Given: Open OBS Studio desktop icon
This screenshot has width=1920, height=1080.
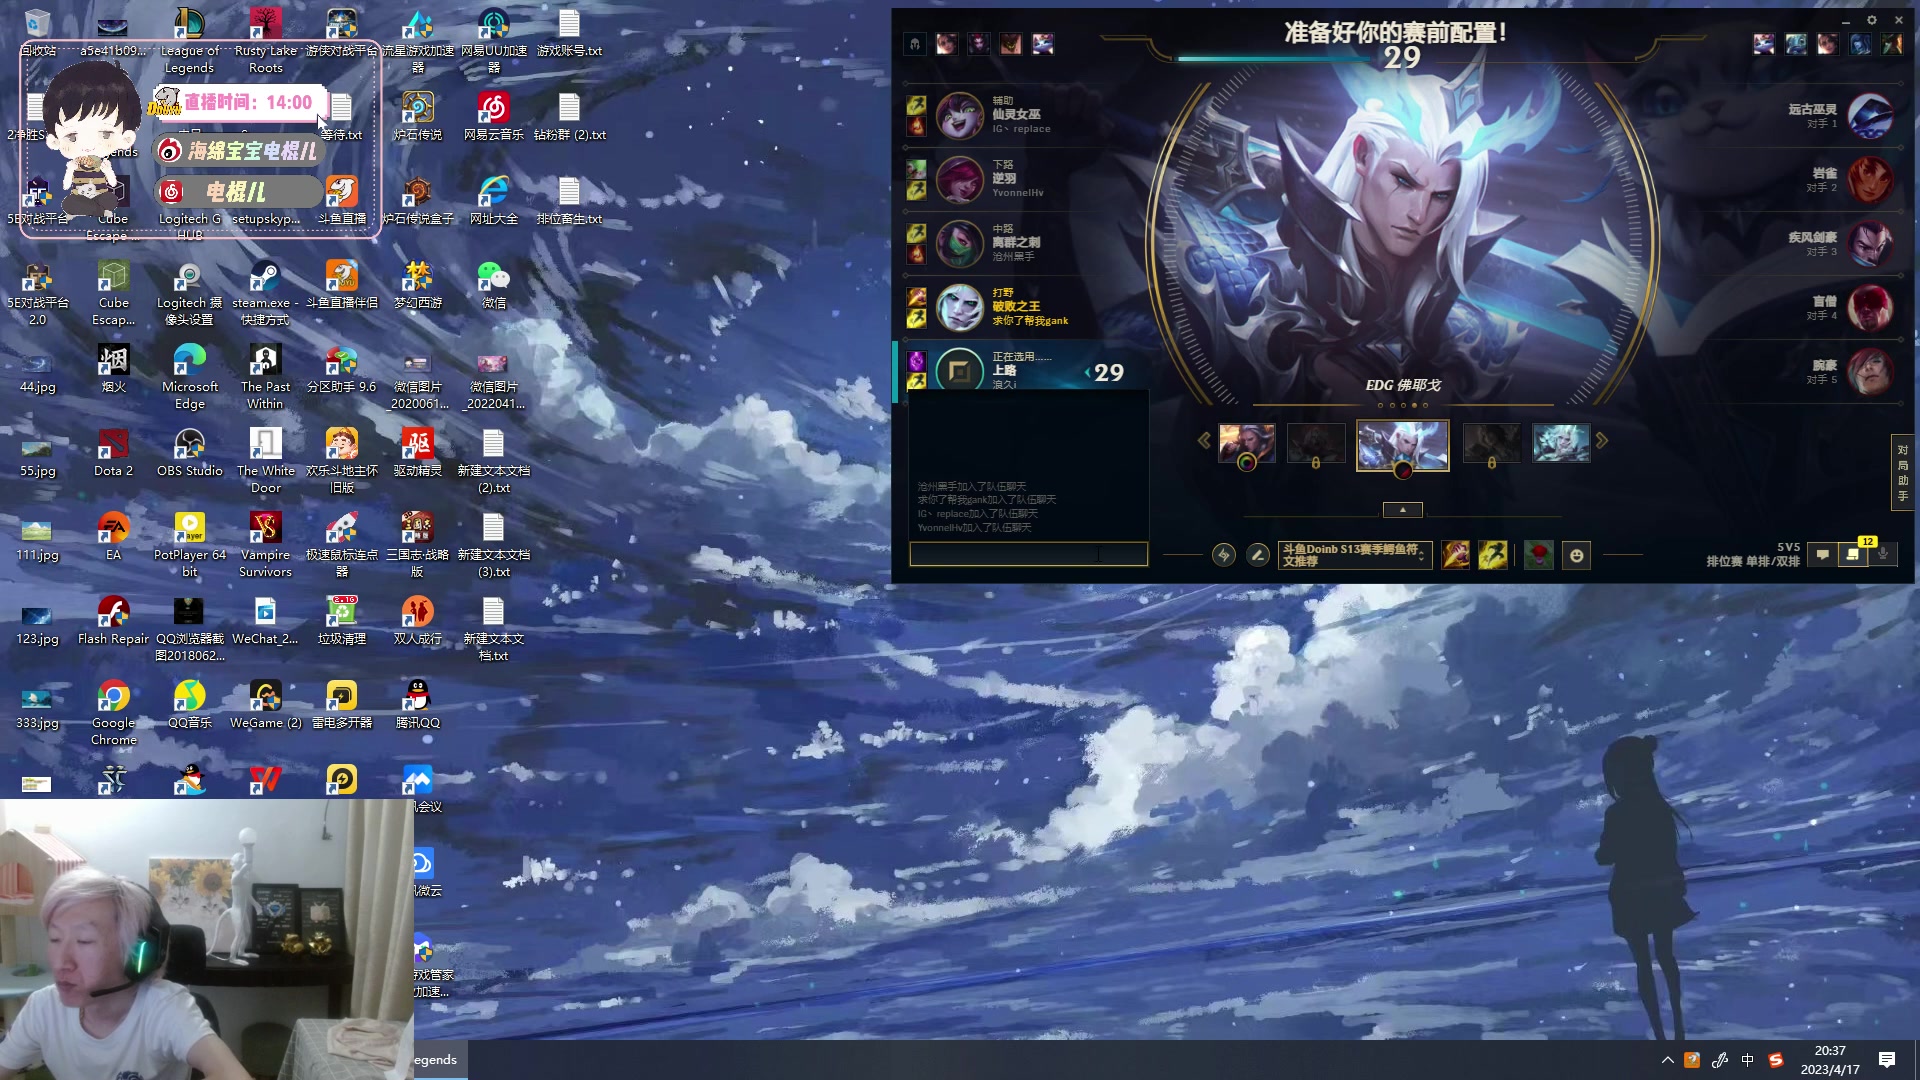Looking at the screenshot, I should (x=189, y=453).
